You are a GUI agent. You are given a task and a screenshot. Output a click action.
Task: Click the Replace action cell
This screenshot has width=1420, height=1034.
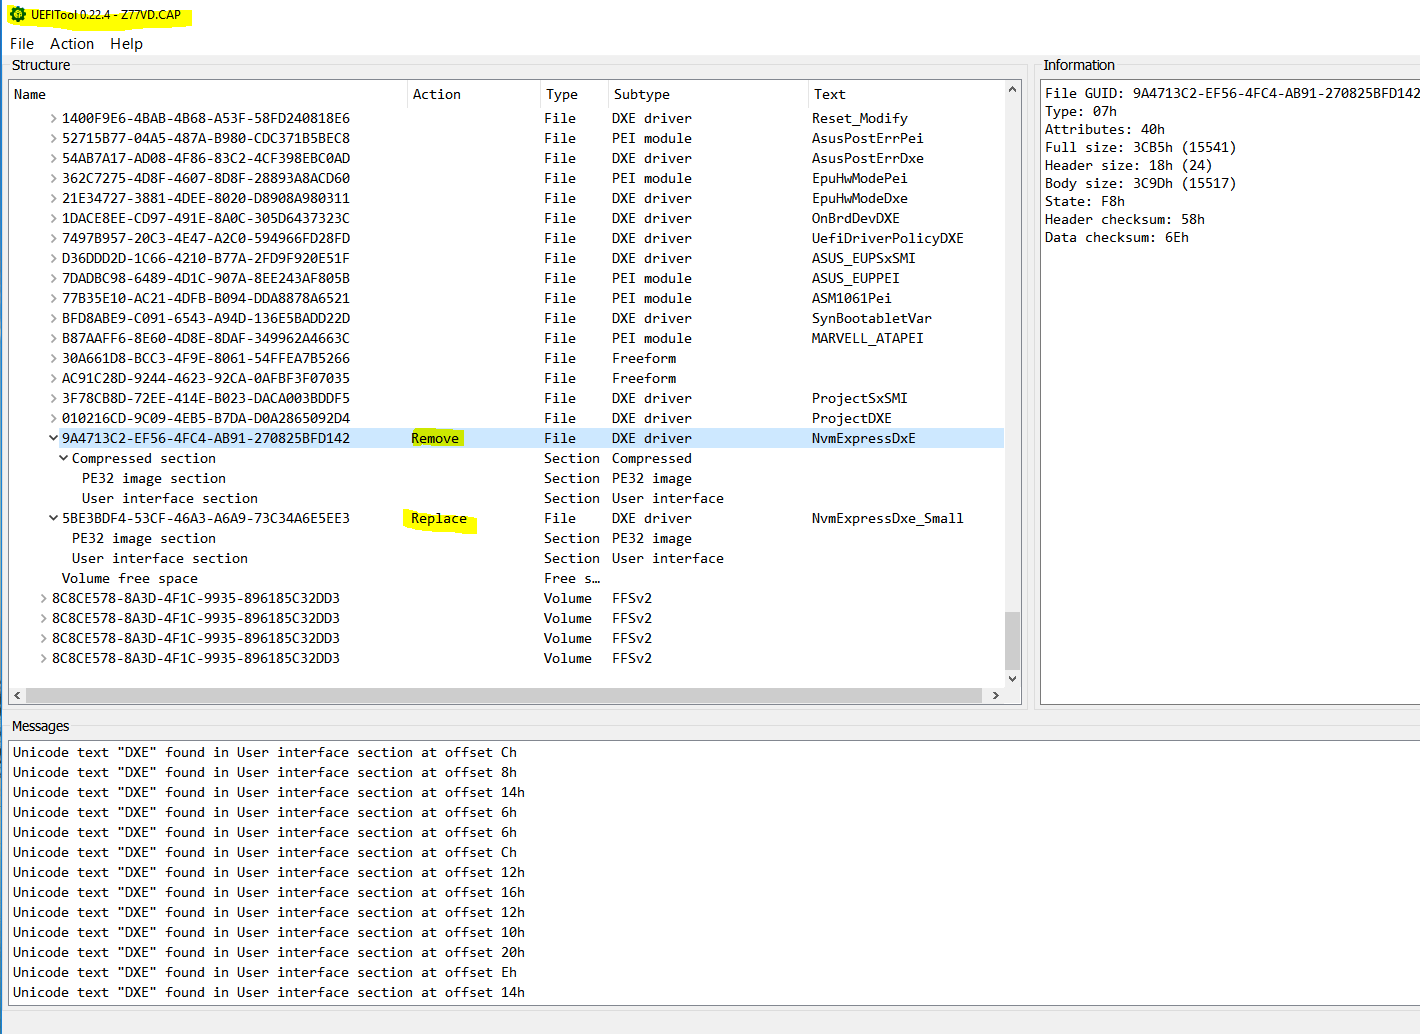coord(439,518)
